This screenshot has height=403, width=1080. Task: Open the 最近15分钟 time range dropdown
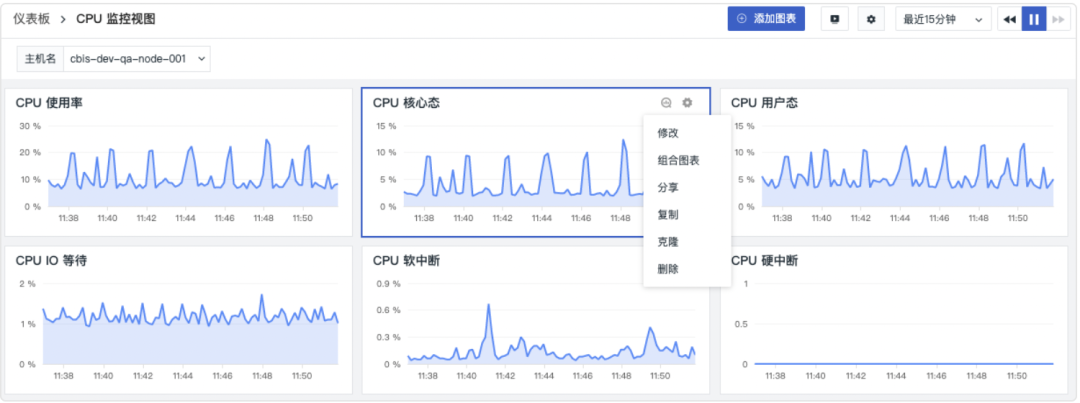pos(943,19)
